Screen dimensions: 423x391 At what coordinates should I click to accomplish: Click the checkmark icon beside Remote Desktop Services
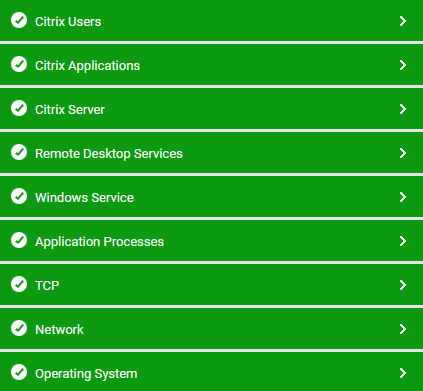point(19,152)
